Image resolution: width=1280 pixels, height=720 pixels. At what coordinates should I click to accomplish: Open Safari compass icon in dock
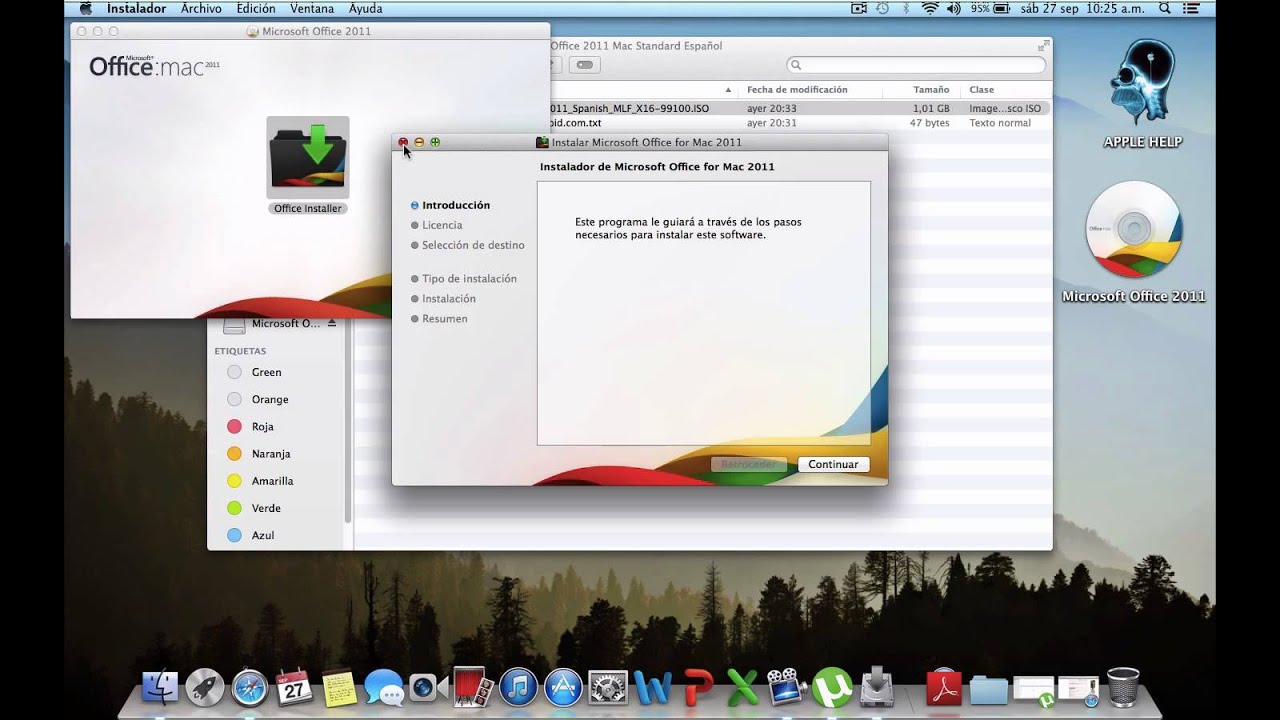tap(250, 687)
